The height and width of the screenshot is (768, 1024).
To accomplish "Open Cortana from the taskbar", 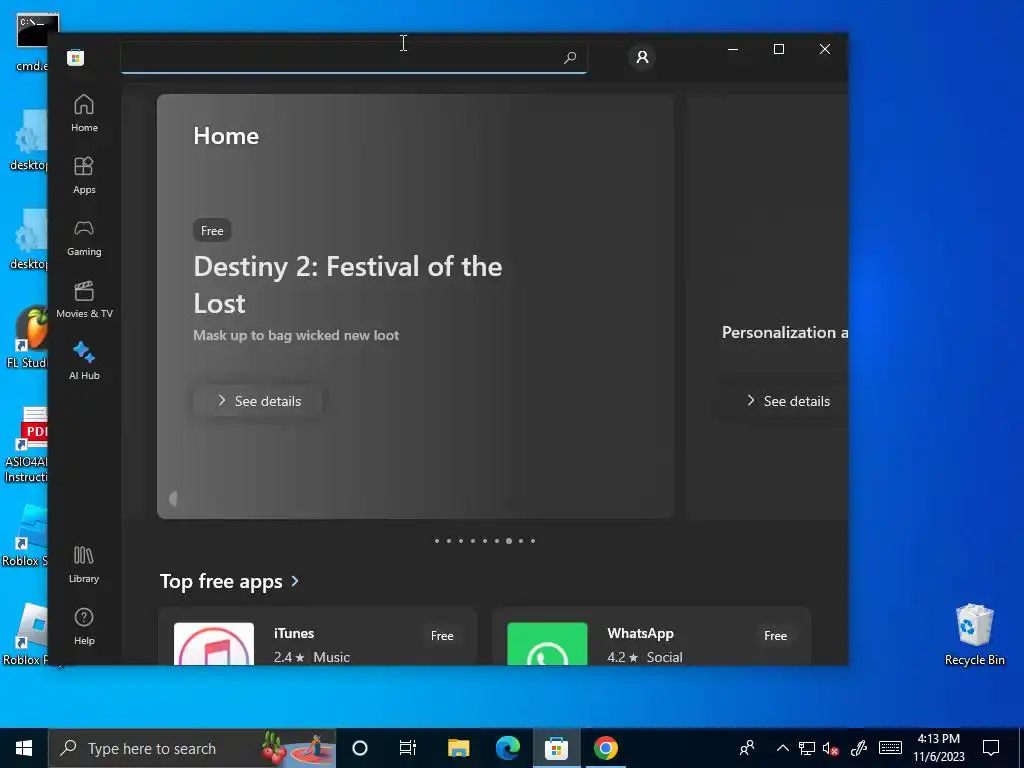I will click(x=360, y=748).
